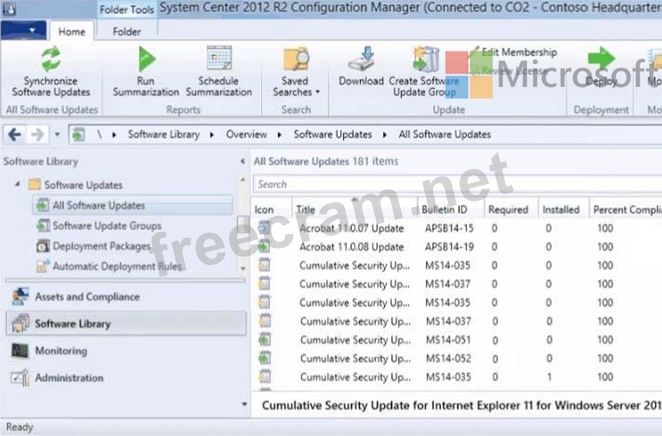The height and width of the screenshot is (436, 662).
Task: Go back with the navigation arrow
Action: pos(14,135)
